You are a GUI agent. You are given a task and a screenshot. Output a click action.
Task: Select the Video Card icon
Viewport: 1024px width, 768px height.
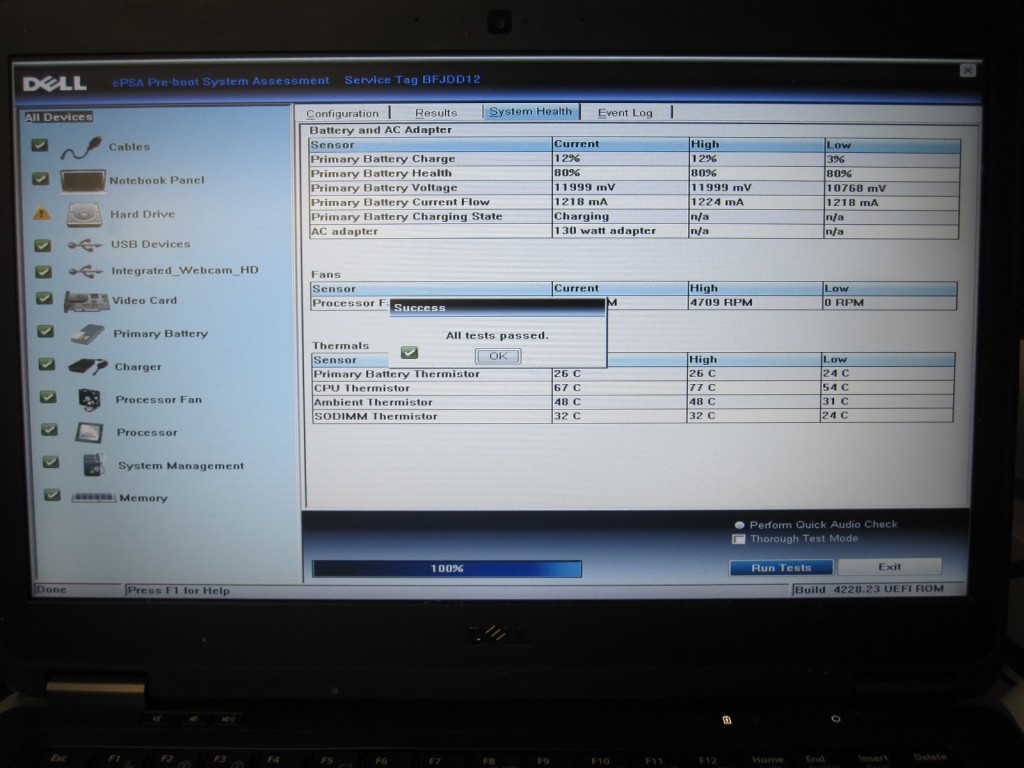85,301
